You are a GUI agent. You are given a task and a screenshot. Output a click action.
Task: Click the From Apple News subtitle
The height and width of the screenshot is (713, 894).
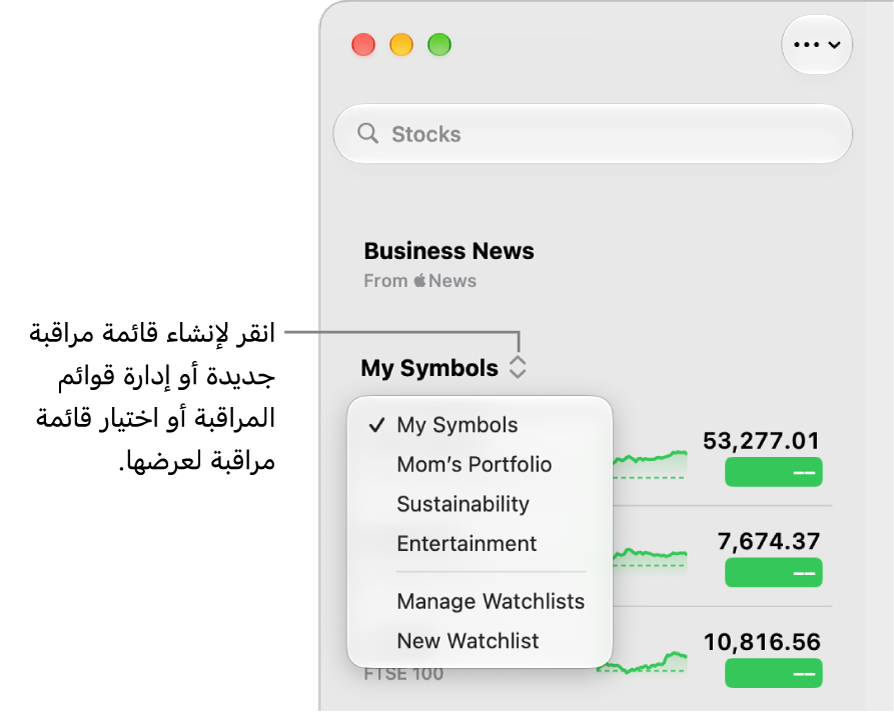420,280
